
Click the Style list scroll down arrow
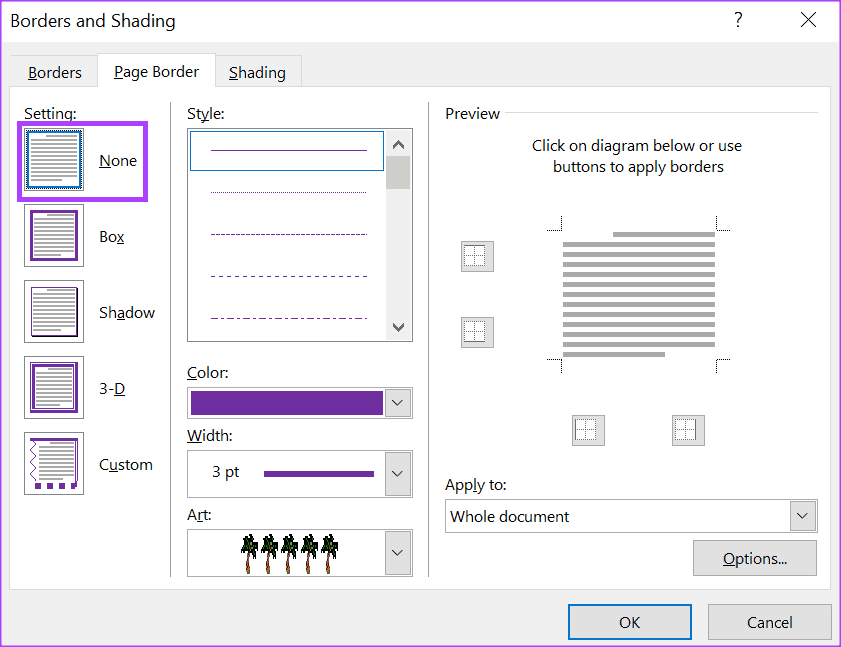pos(399,327)
